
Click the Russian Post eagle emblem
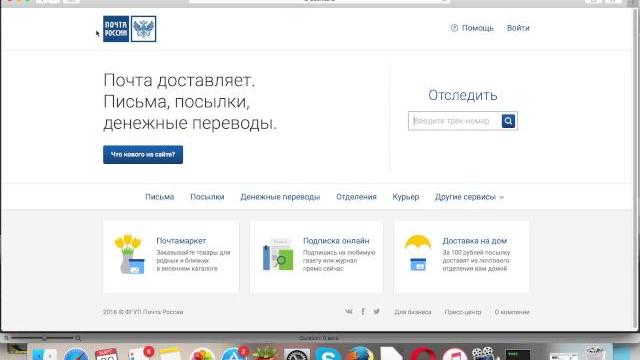143,29
